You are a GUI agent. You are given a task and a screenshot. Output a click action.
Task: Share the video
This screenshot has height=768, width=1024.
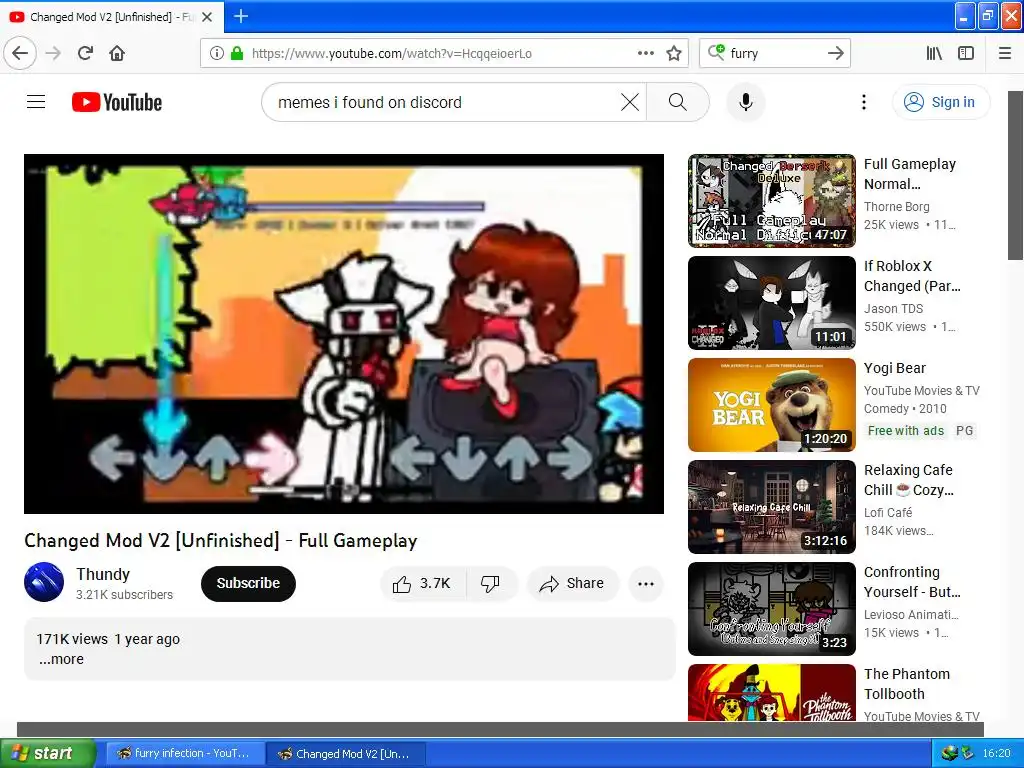coord(572,584)
